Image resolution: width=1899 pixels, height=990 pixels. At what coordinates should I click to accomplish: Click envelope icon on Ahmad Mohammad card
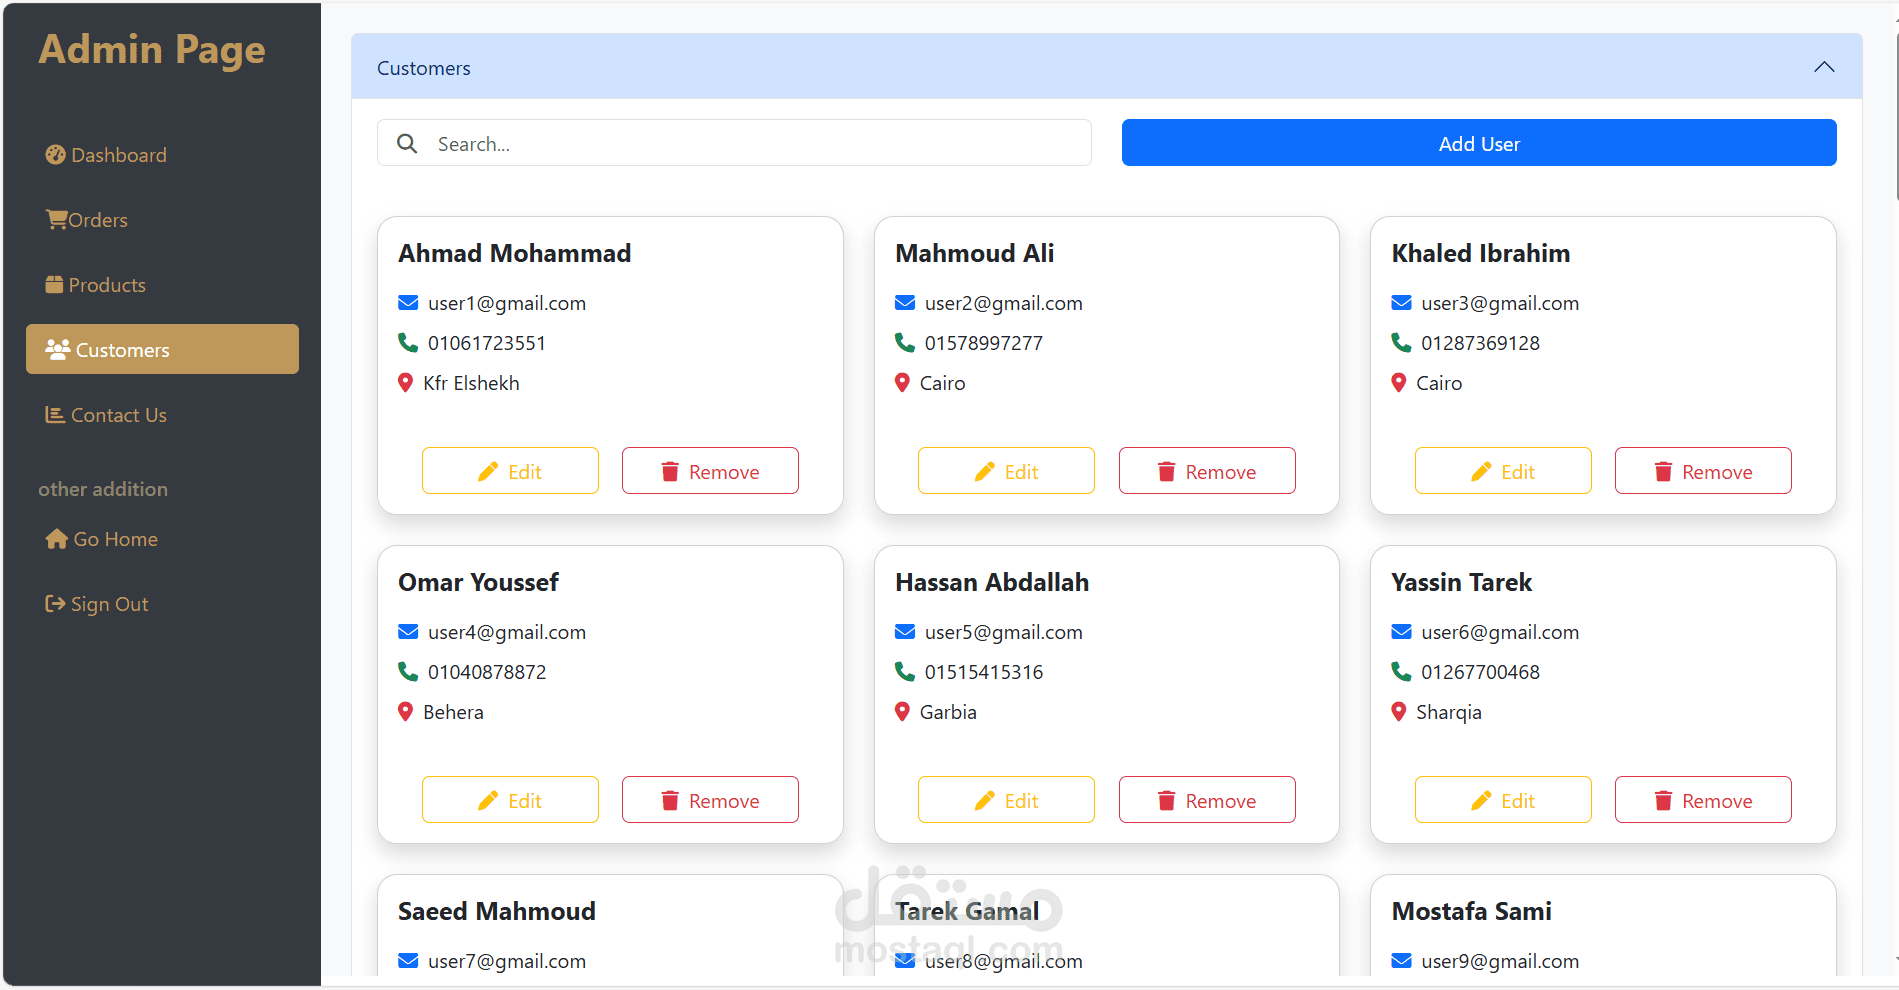coord(408,303)
